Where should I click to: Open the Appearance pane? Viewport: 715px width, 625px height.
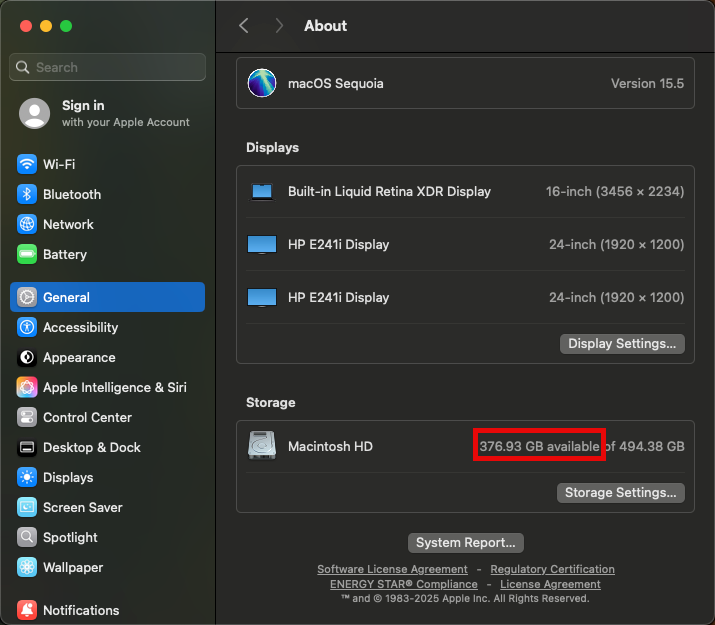click(107, 357)
